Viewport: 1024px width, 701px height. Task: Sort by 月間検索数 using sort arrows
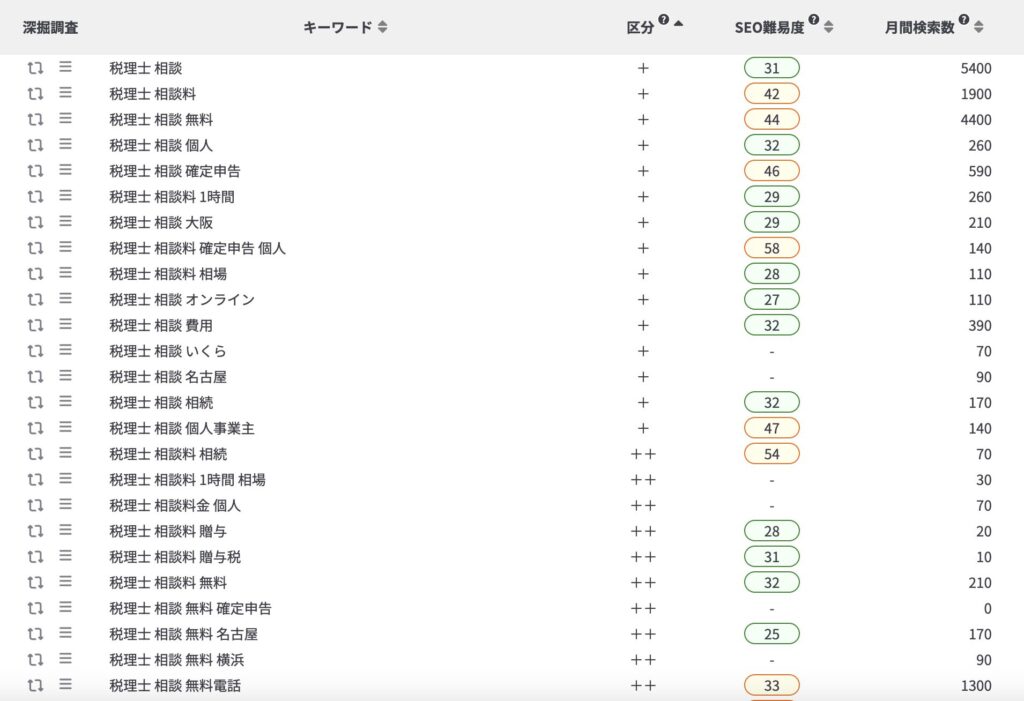click(x=978, y=28)
